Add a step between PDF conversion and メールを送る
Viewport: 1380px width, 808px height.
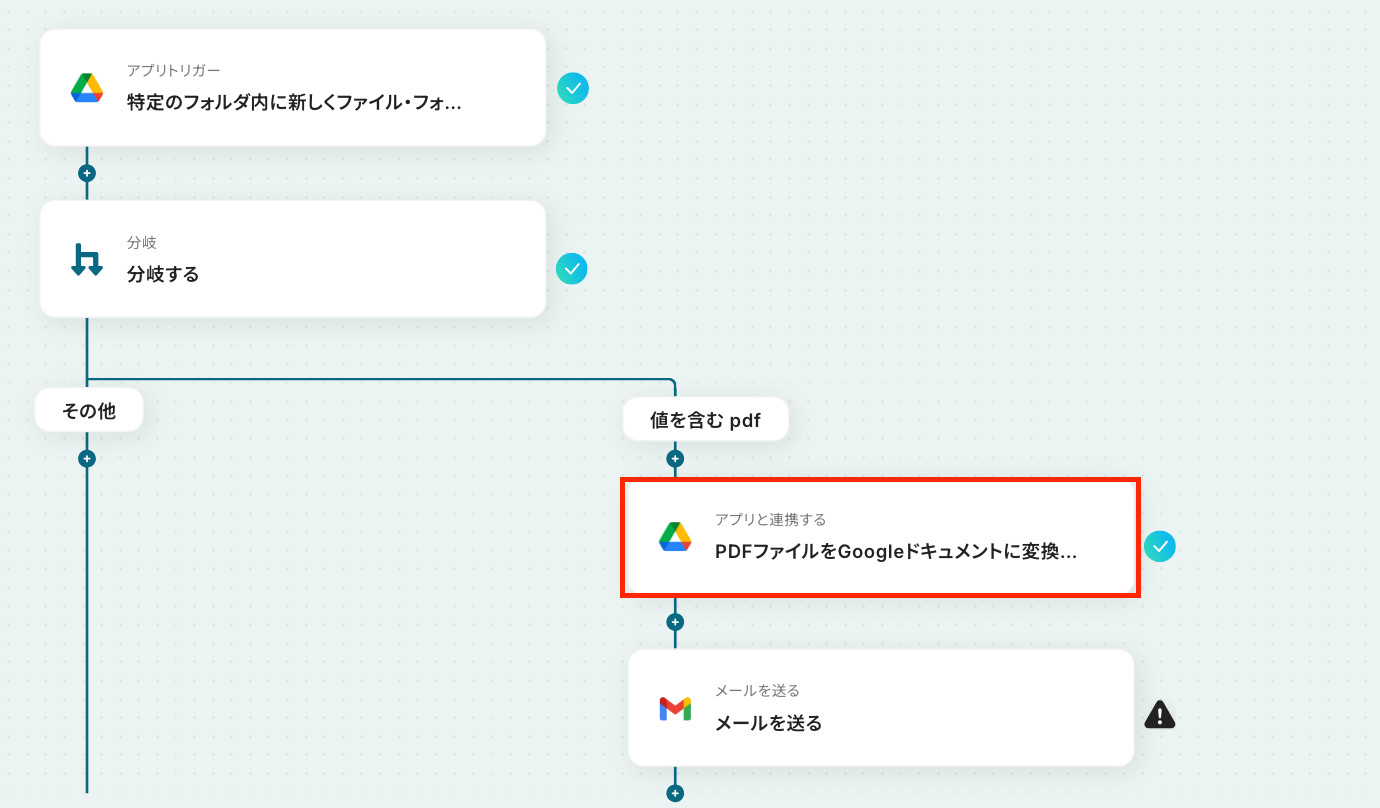point(675,622)
